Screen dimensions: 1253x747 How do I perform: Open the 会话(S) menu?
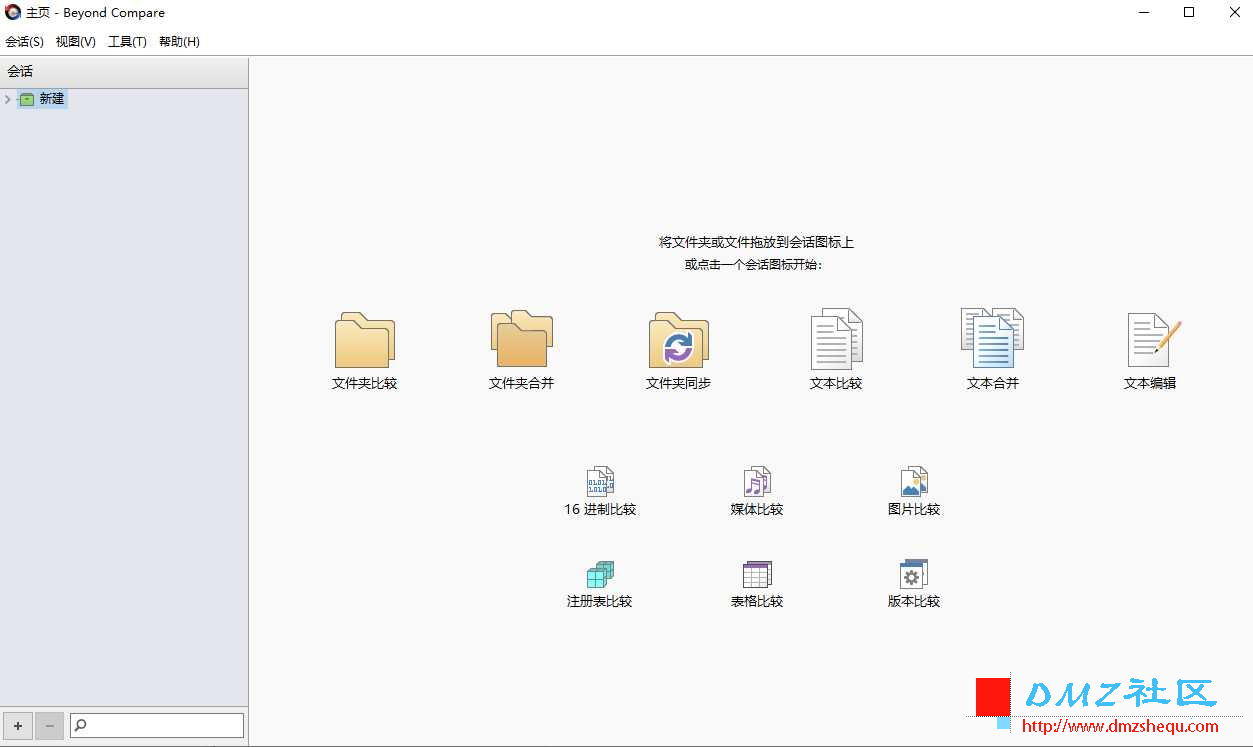pyautogui.click(x=24, y=42)
